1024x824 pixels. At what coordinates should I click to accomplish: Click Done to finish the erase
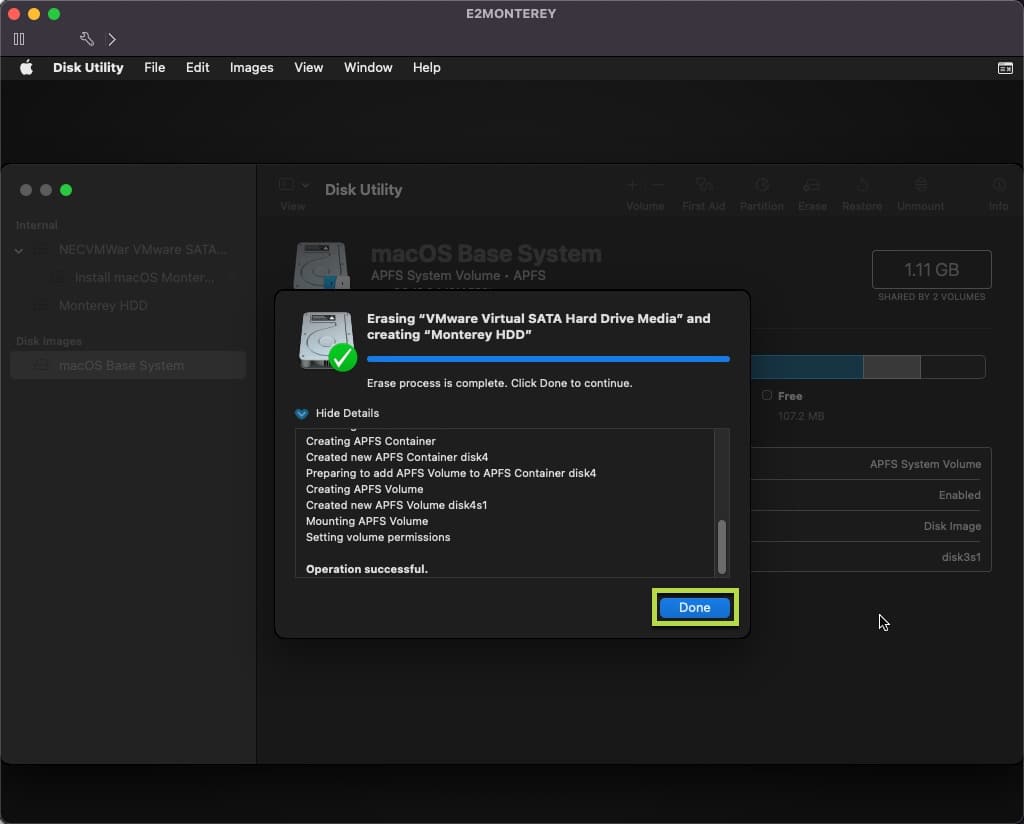tap(694, 607)
